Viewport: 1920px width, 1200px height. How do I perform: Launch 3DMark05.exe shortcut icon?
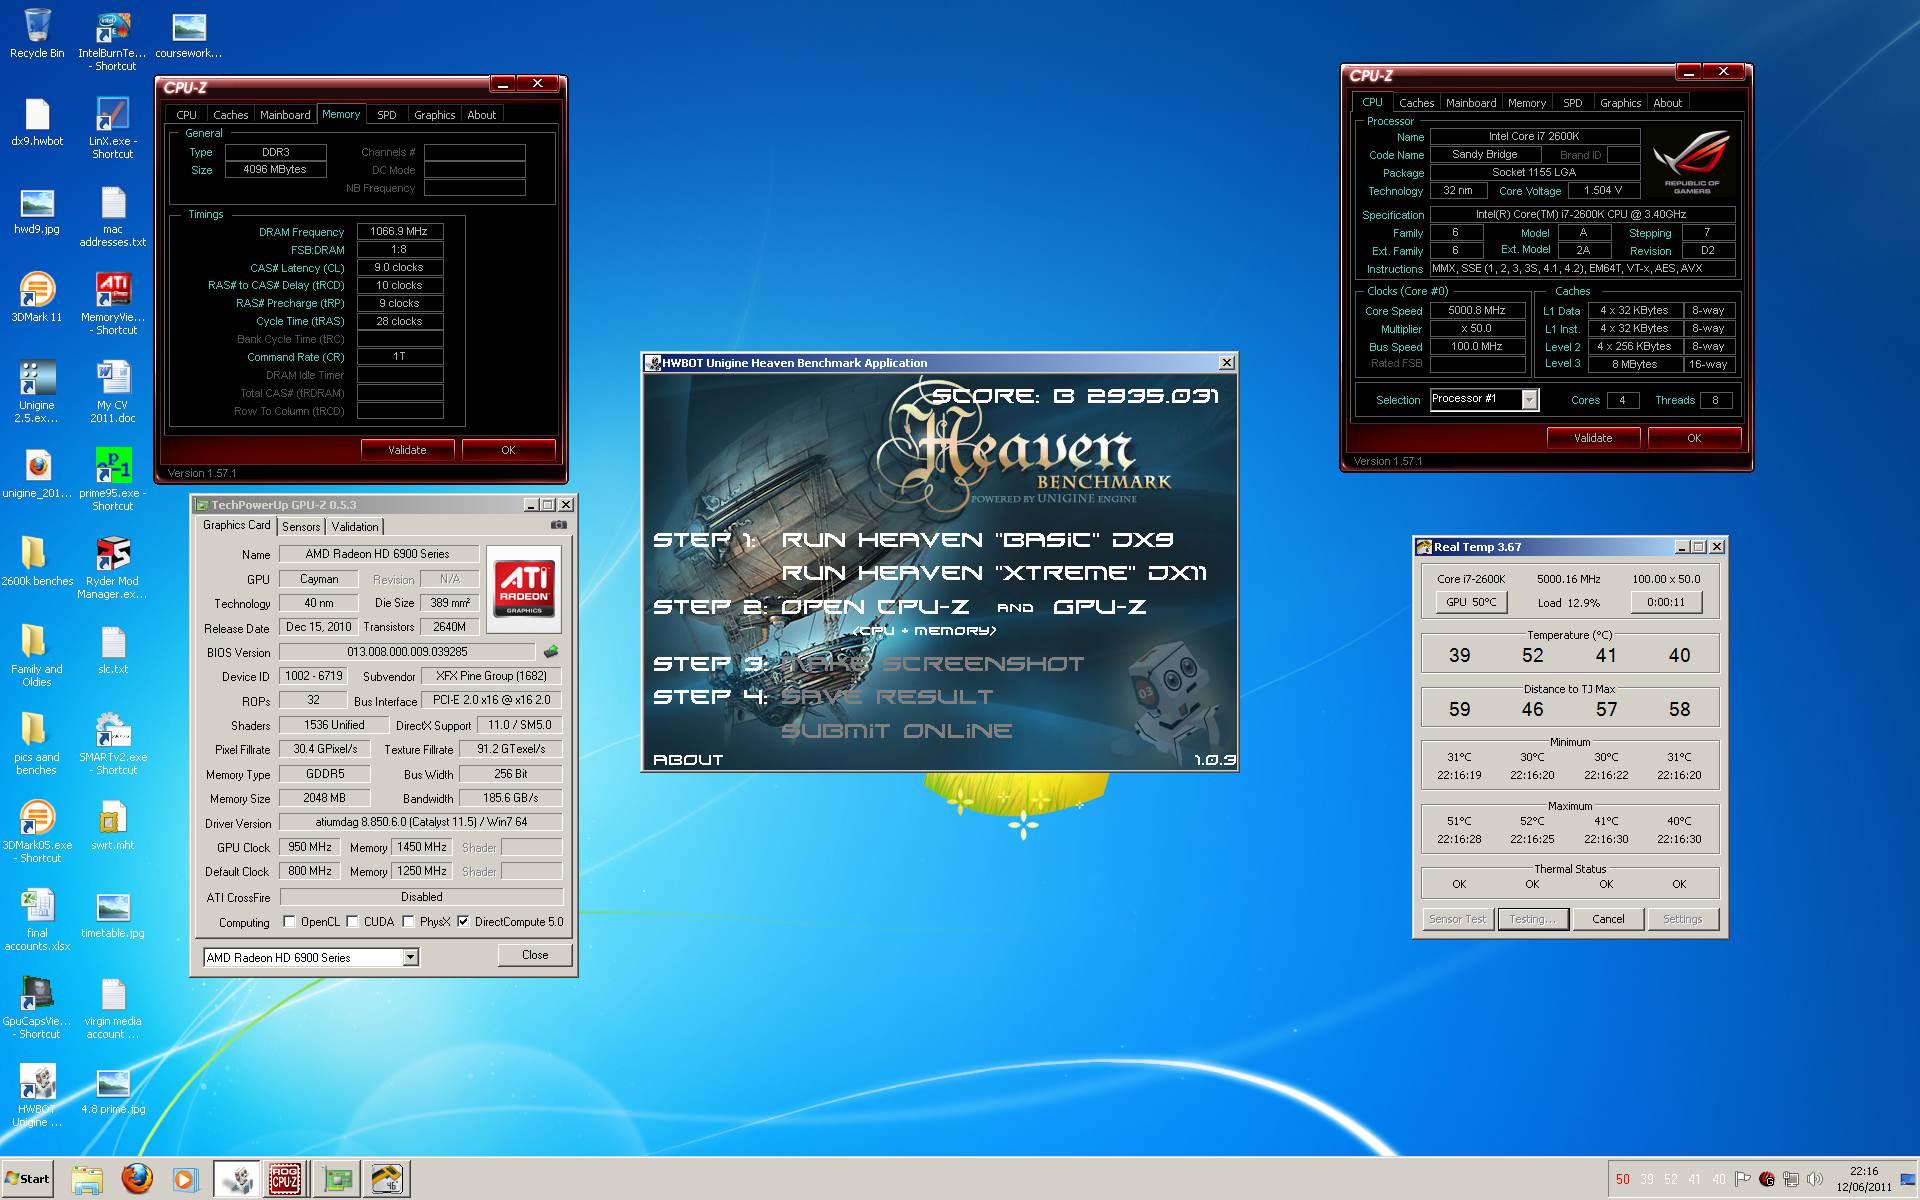37,832
